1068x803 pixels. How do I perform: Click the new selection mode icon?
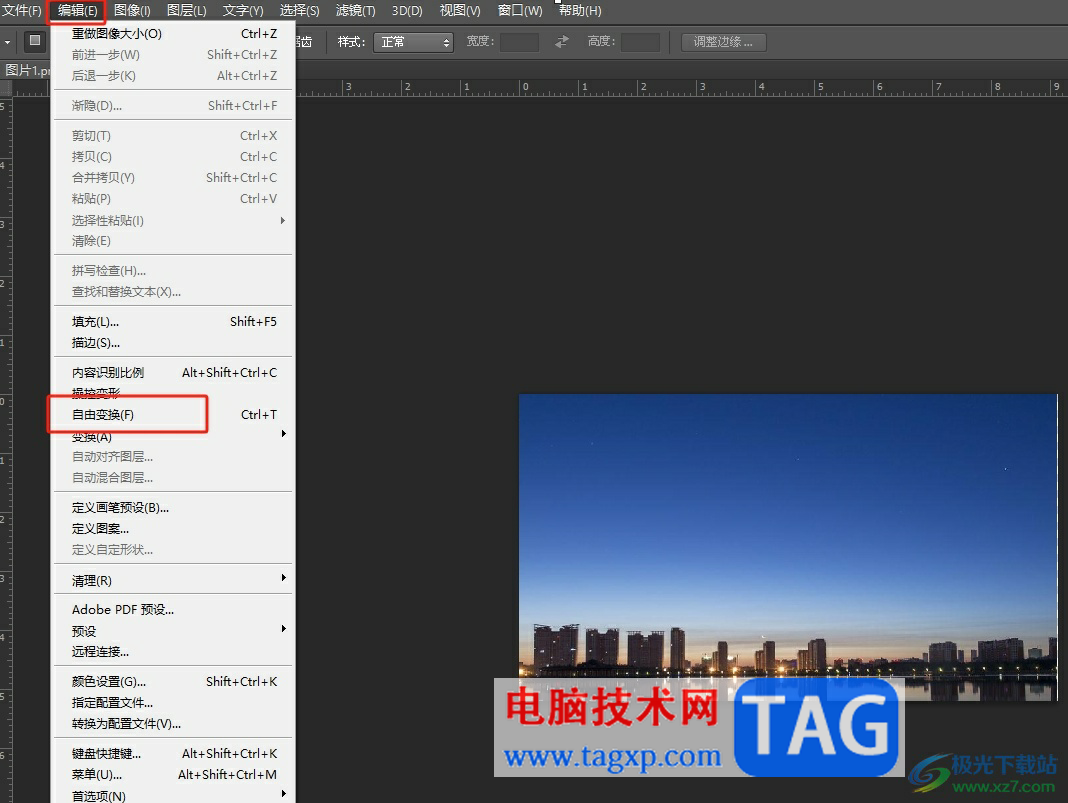coord(35,41)
